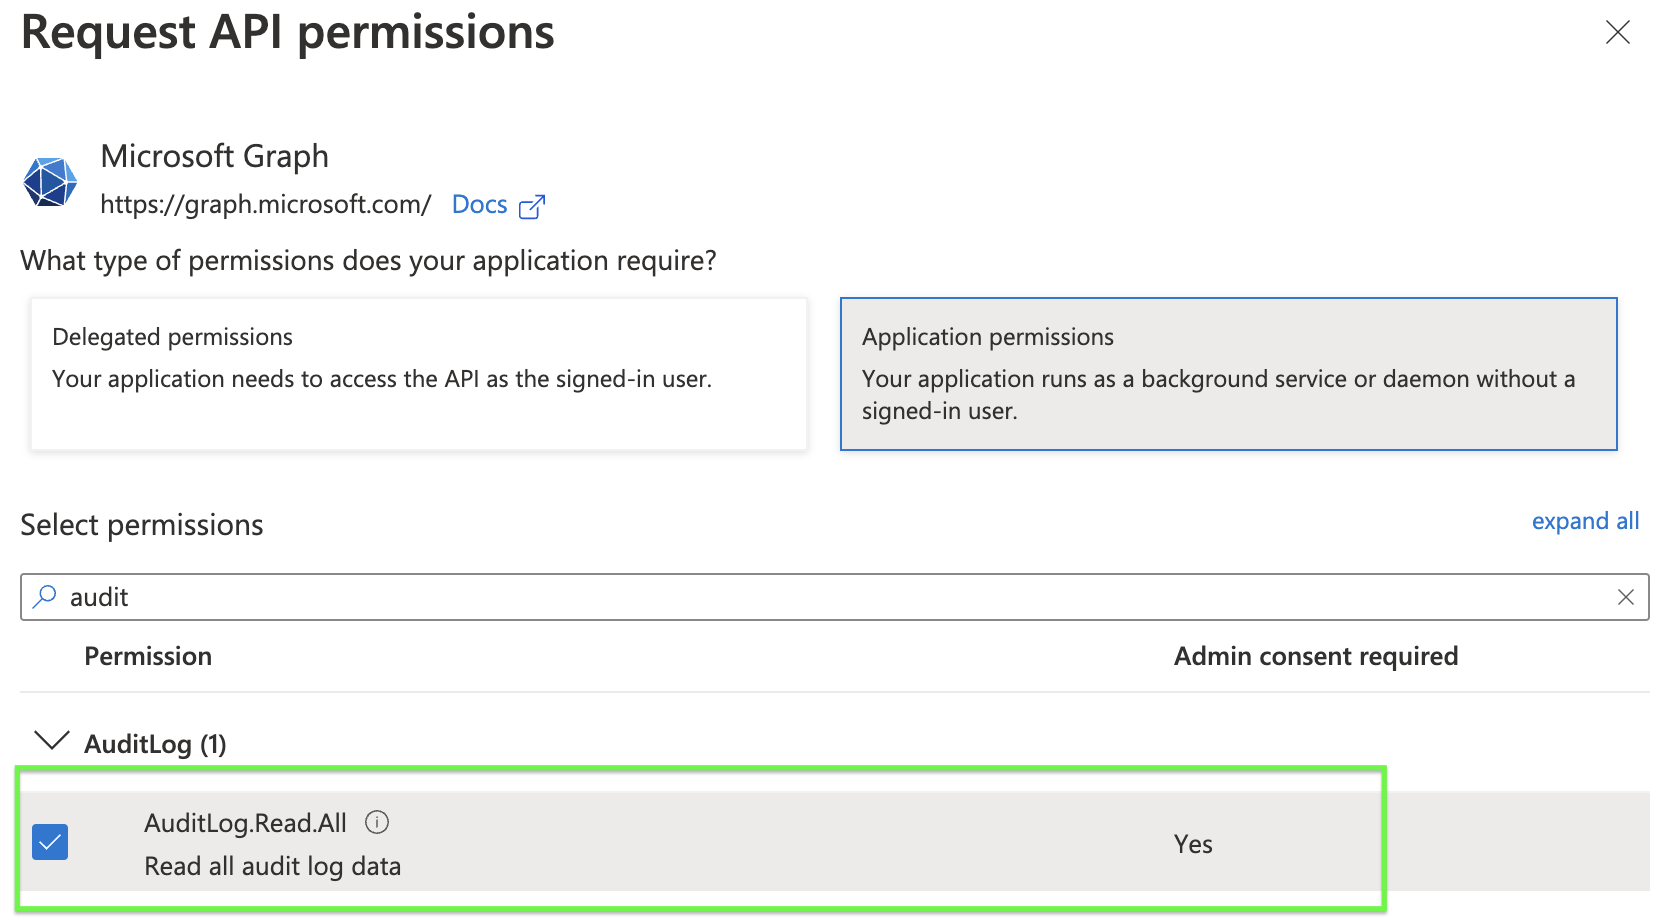Click the magnifier icon in the search box
The image size is (1674, 924).
(x=45, y=597)
